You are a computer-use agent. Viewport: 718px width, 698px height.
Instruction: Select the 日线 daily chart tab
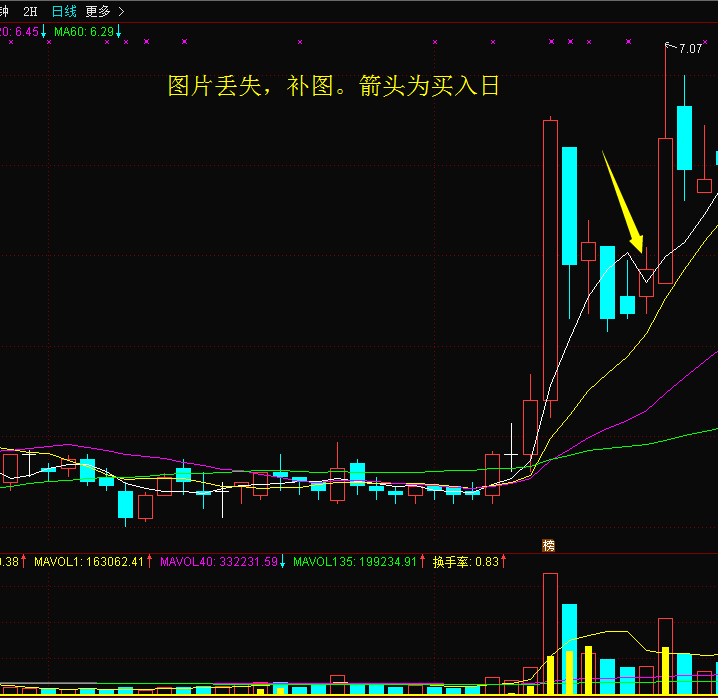(64, 11)
